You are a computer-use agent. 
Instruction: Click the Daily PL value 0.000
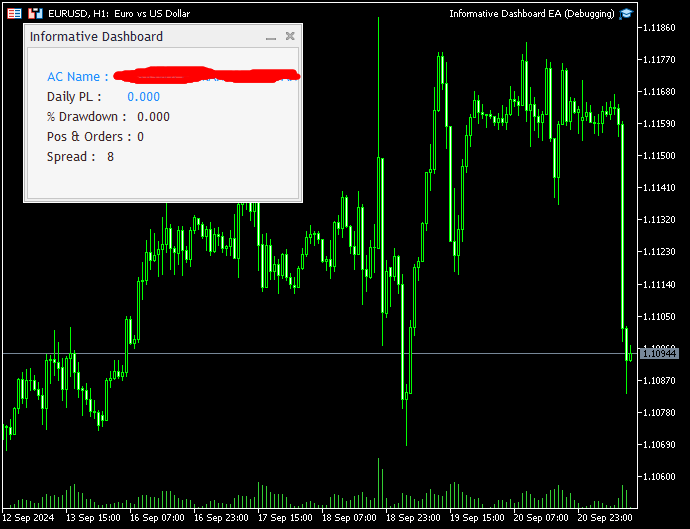(143, 97)
